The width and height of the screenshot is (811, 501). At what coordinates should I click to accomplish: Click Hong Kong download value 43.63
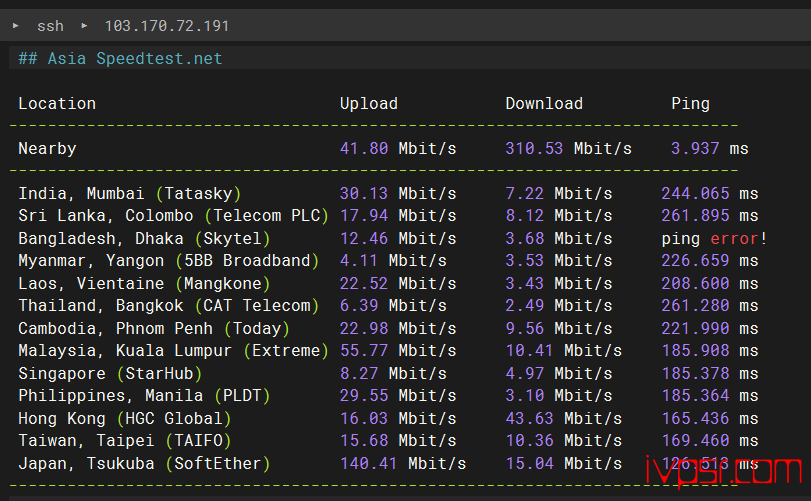(529, 418)
